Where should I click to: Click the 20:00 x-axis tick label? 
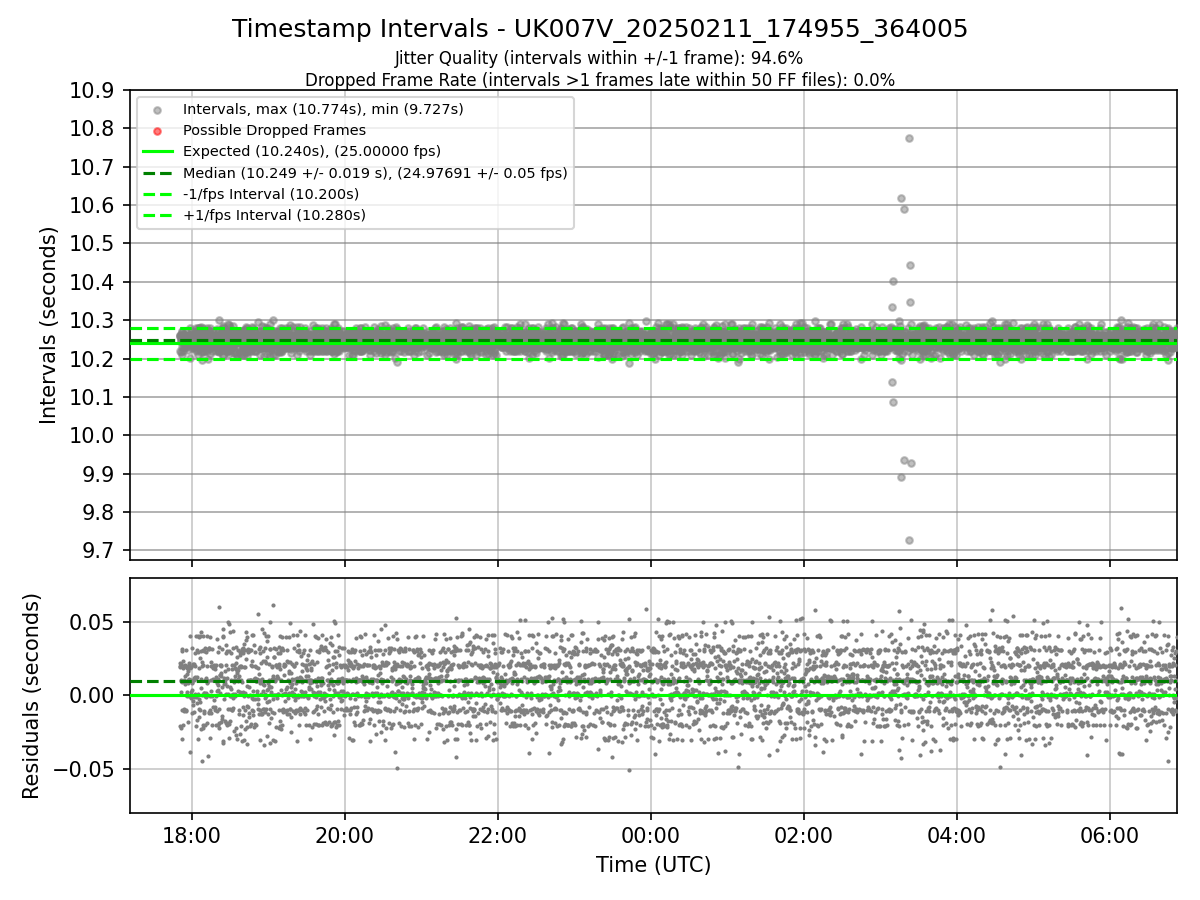click(x=345, y=834)
